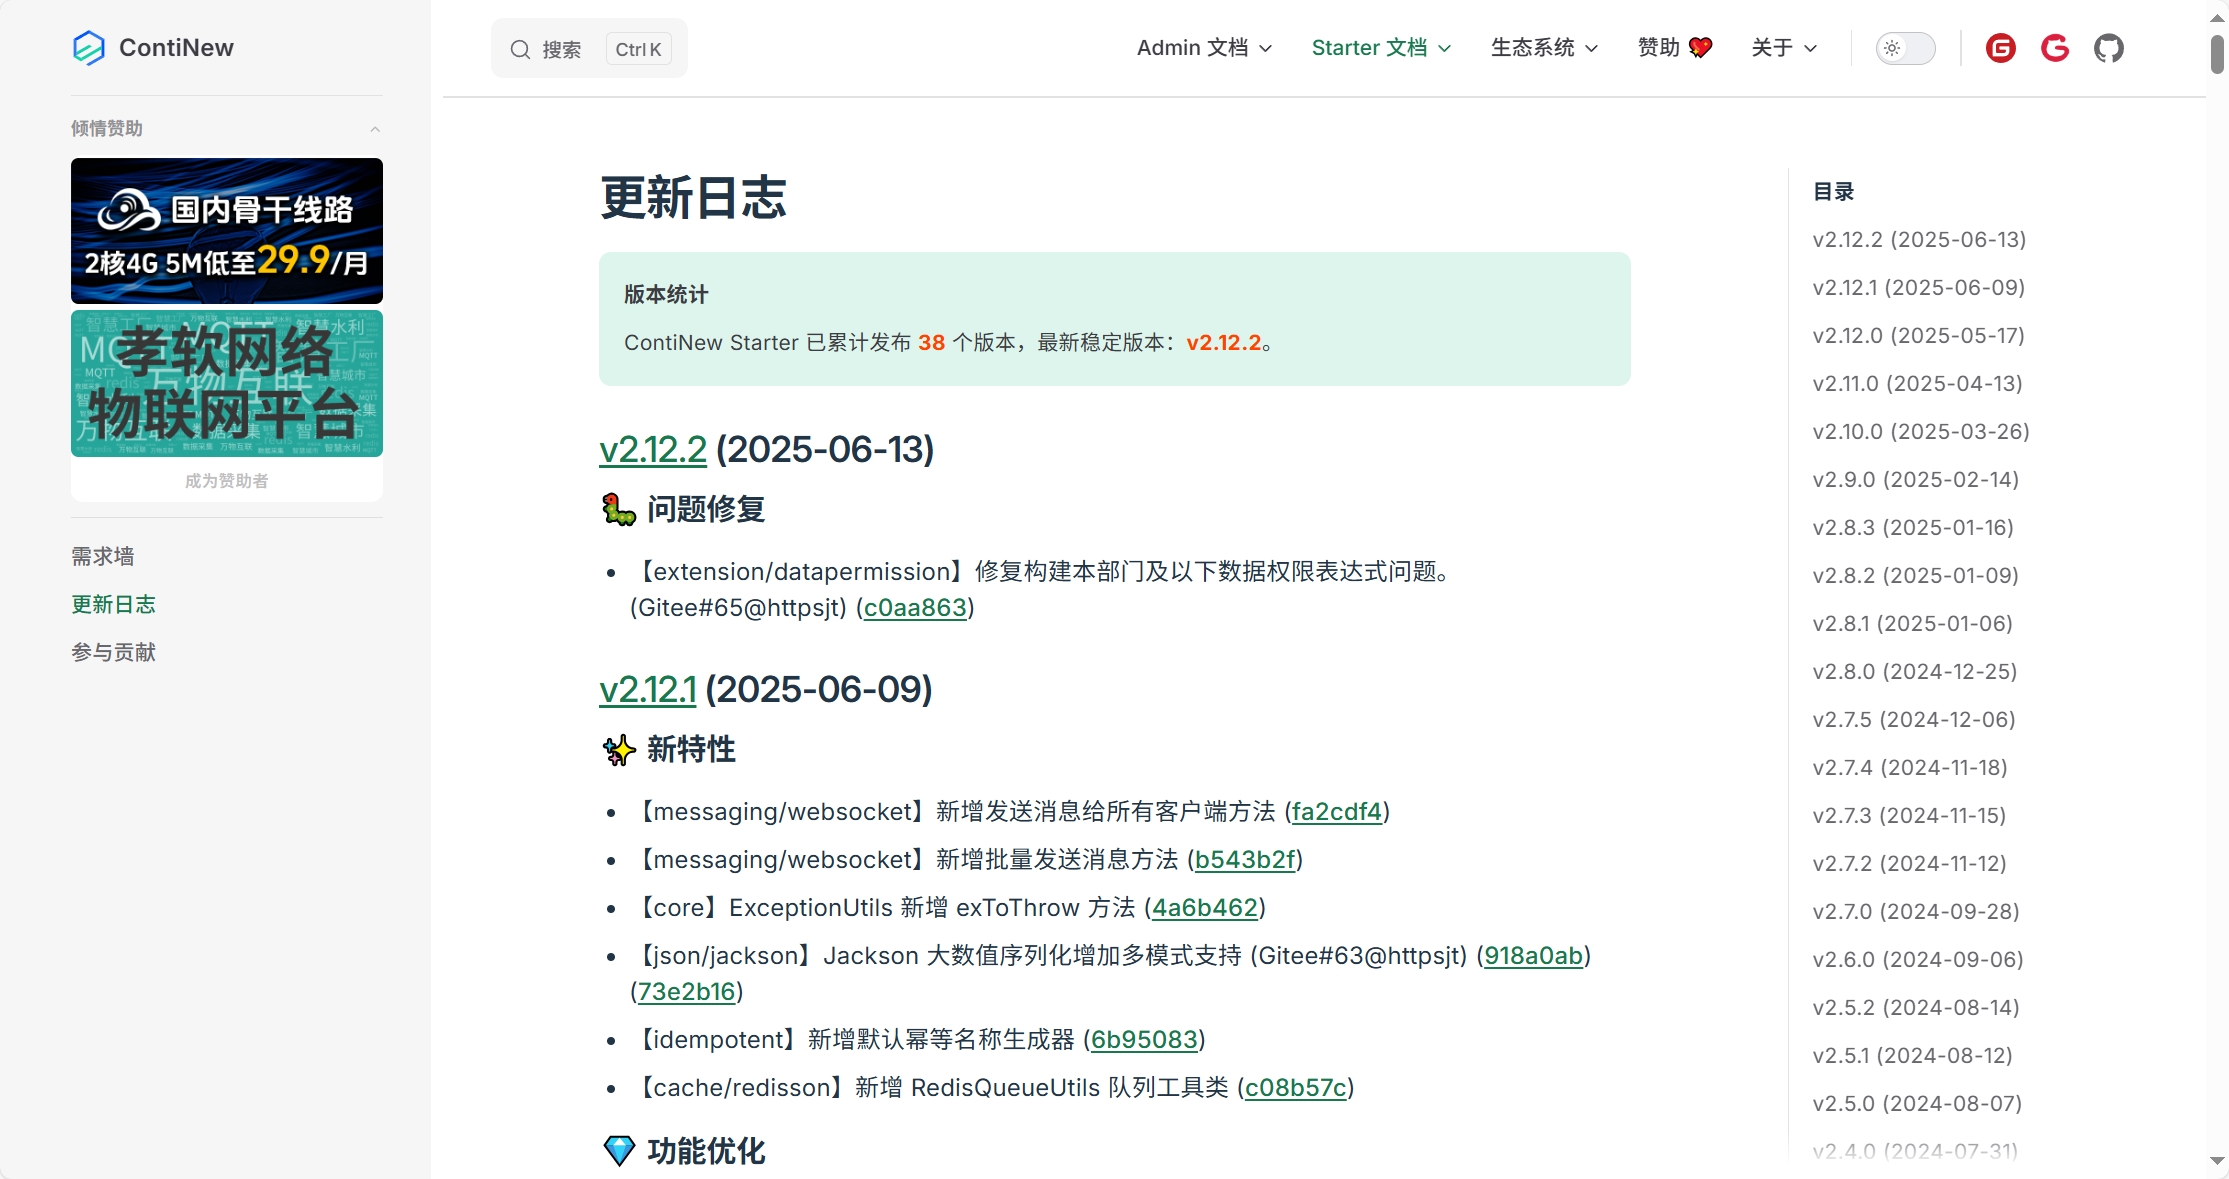This screenshot has height=1179, width=2229.
Task: Click the scrollbar down arrow
Action: point(2217,1161)
